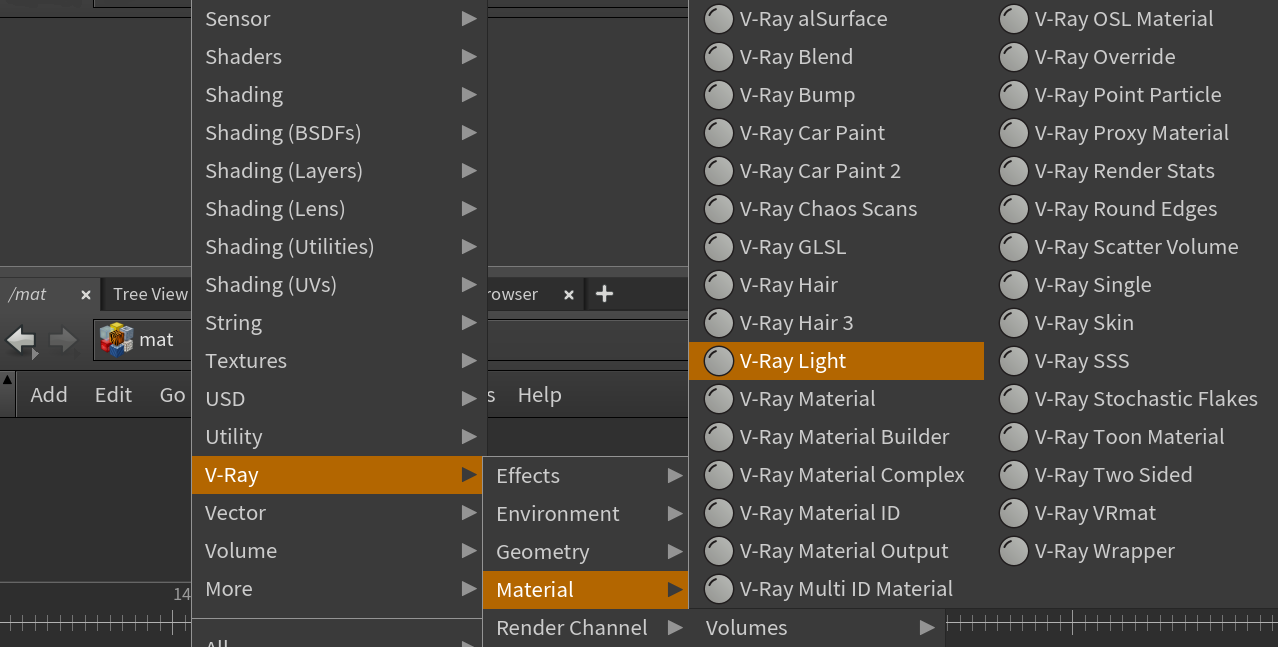Expand the More submenu
Screen dimensions: 1278x647
coord(339,589)
